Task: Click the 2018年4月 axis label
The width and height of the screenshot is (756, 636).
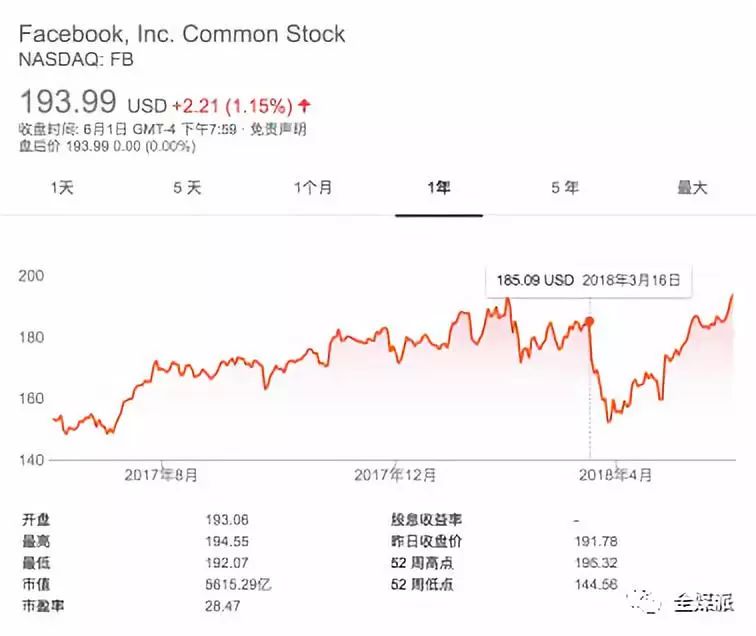Action: click(x=613, y=475)
